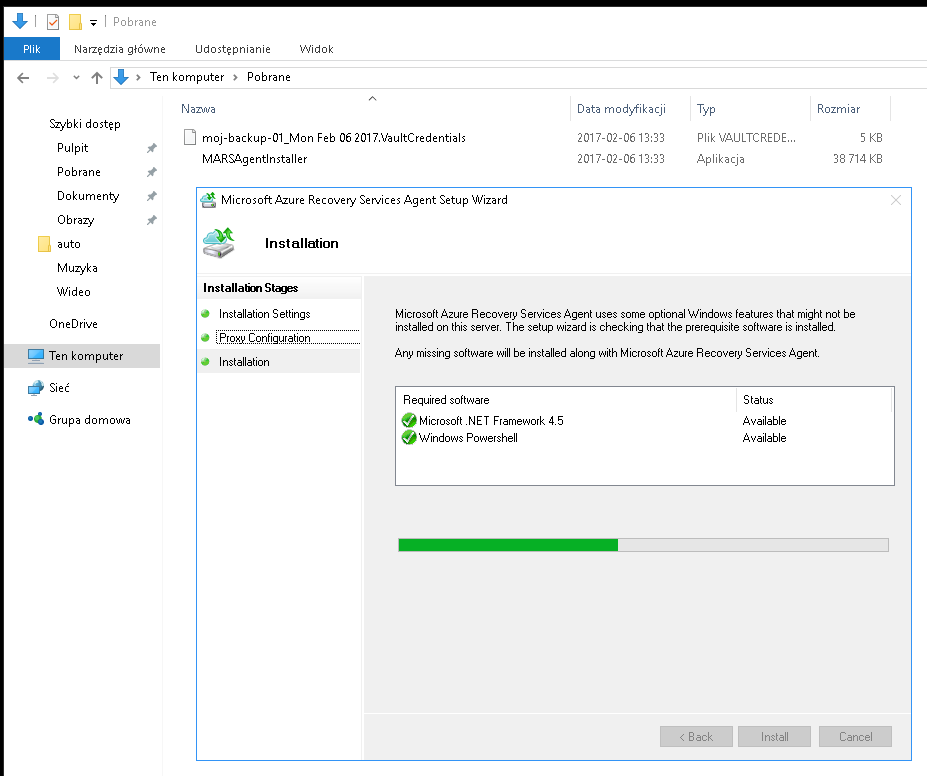This screenshot has width=927, height=776.
Task: Click the Install button
Action: pos(774,737)
